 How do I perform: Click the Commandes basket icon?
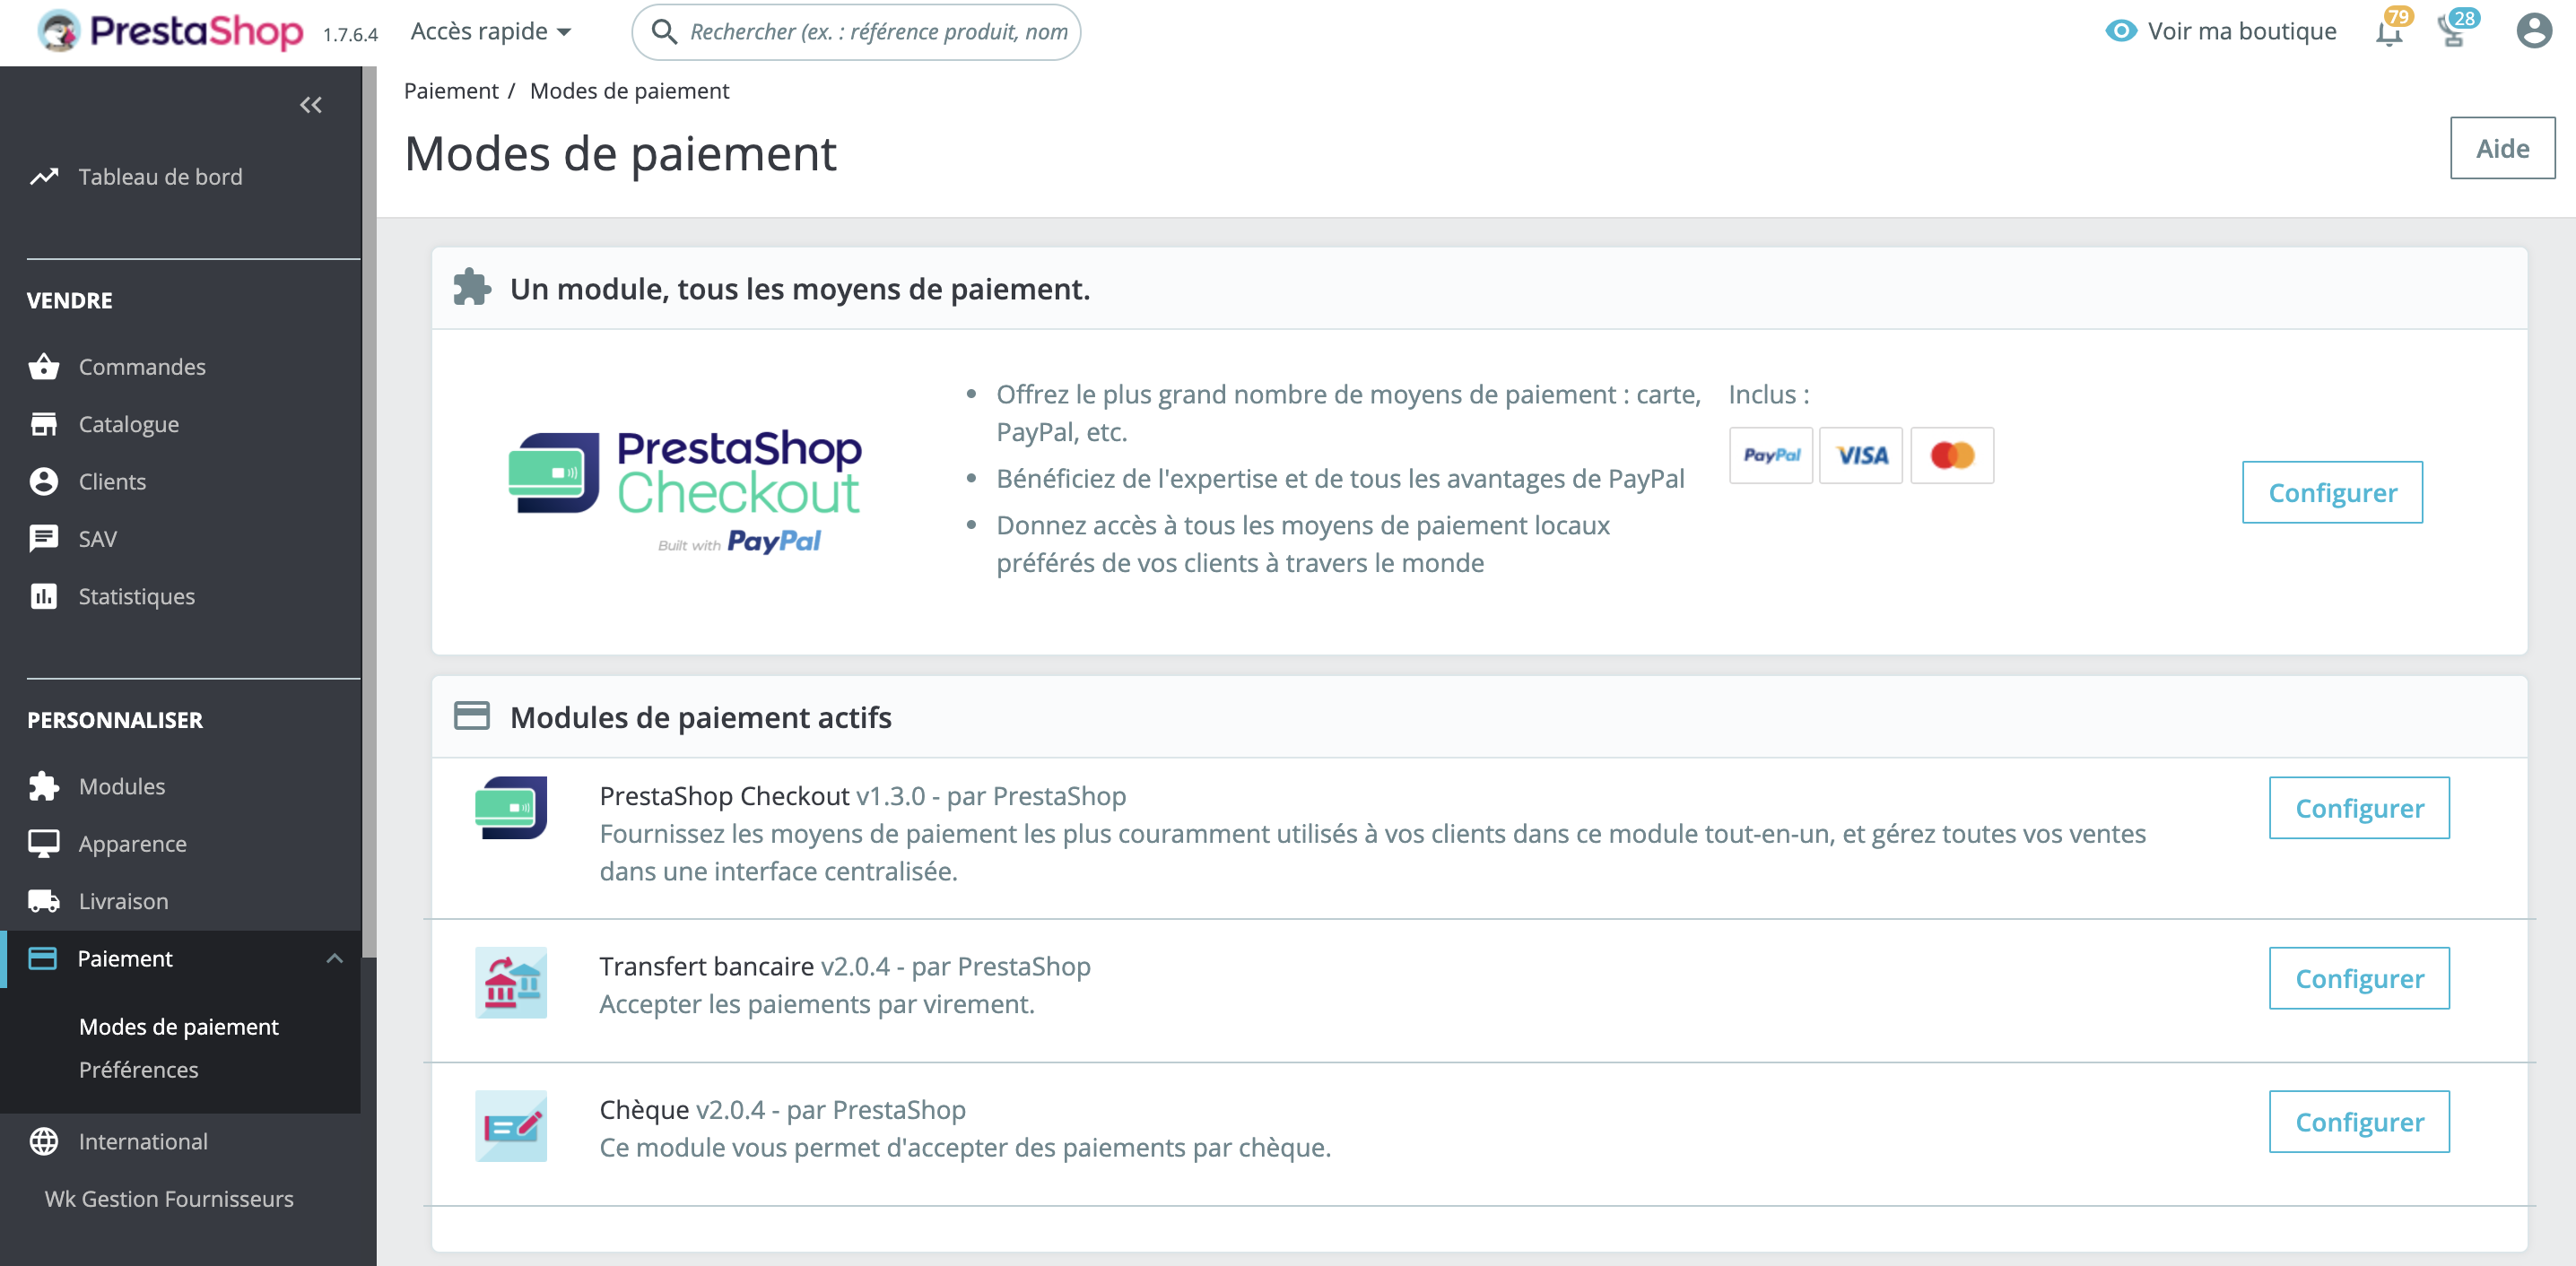pos(44,367)
